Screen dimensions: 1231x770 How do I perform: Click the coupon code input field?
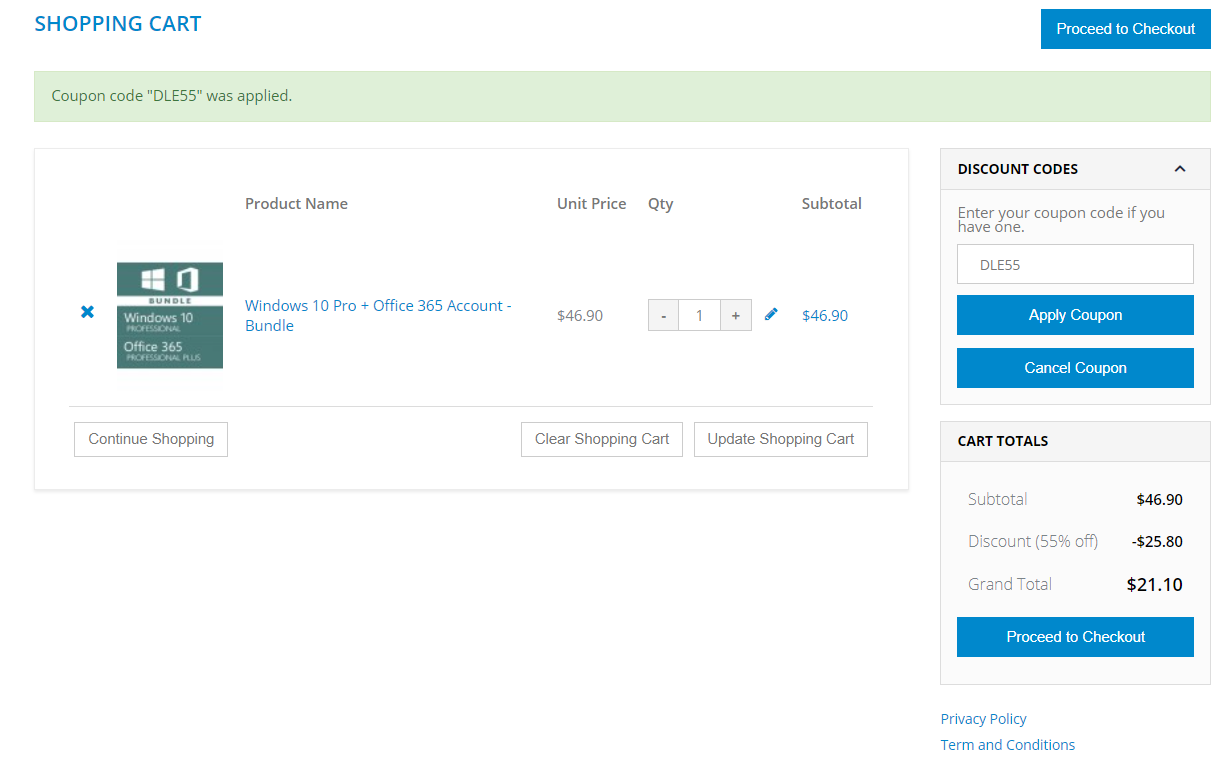pos(1075,264)
